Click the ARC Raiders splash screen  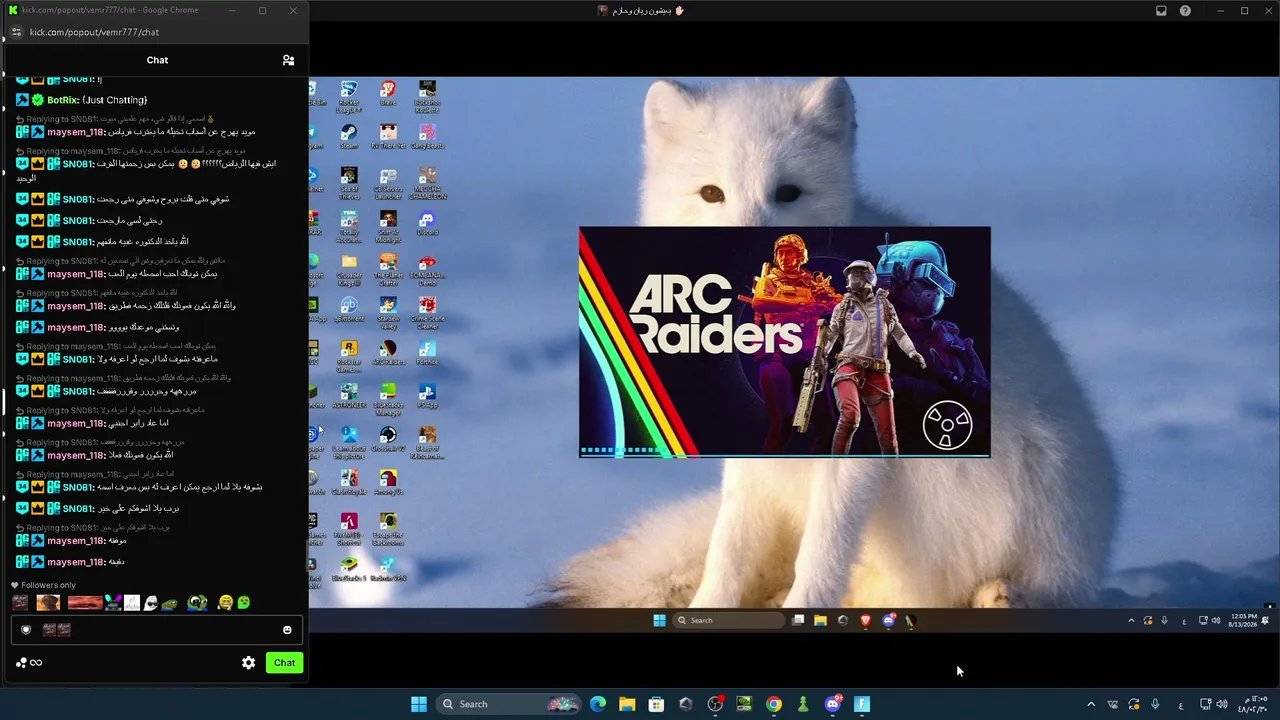(x=785, y=342)
